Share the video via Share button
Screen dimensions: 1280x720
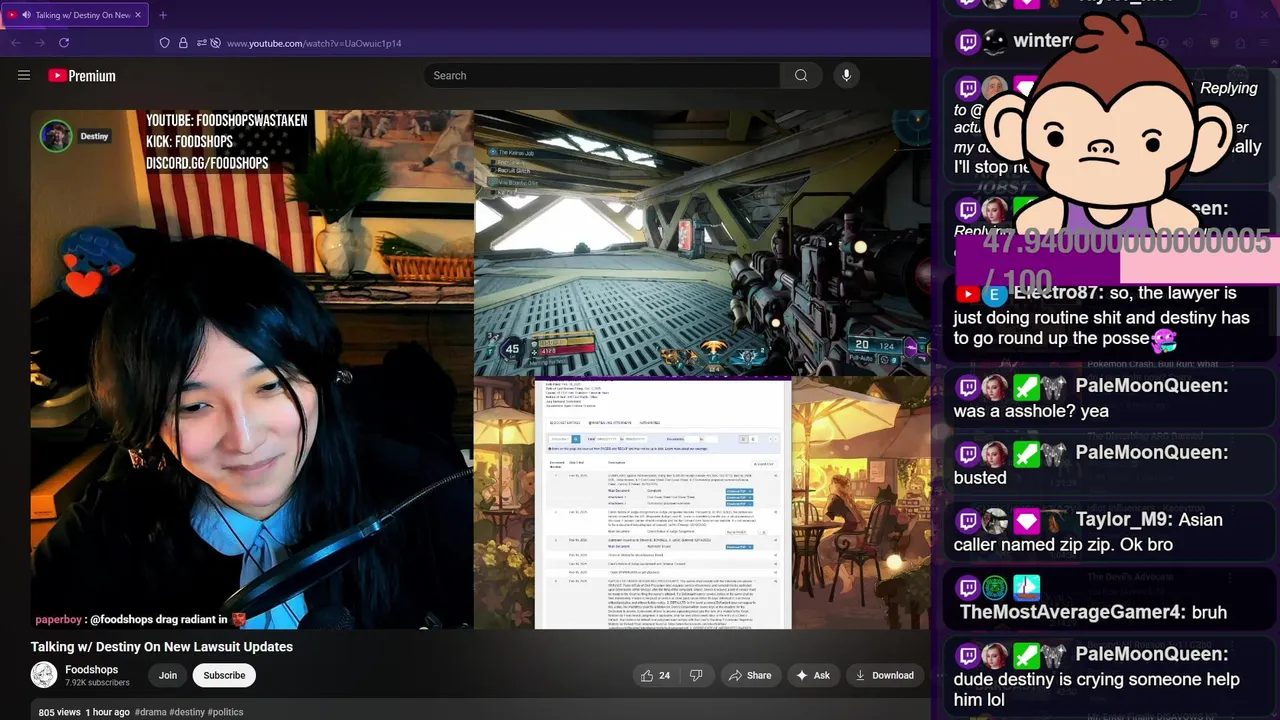(x=750, y=675)
